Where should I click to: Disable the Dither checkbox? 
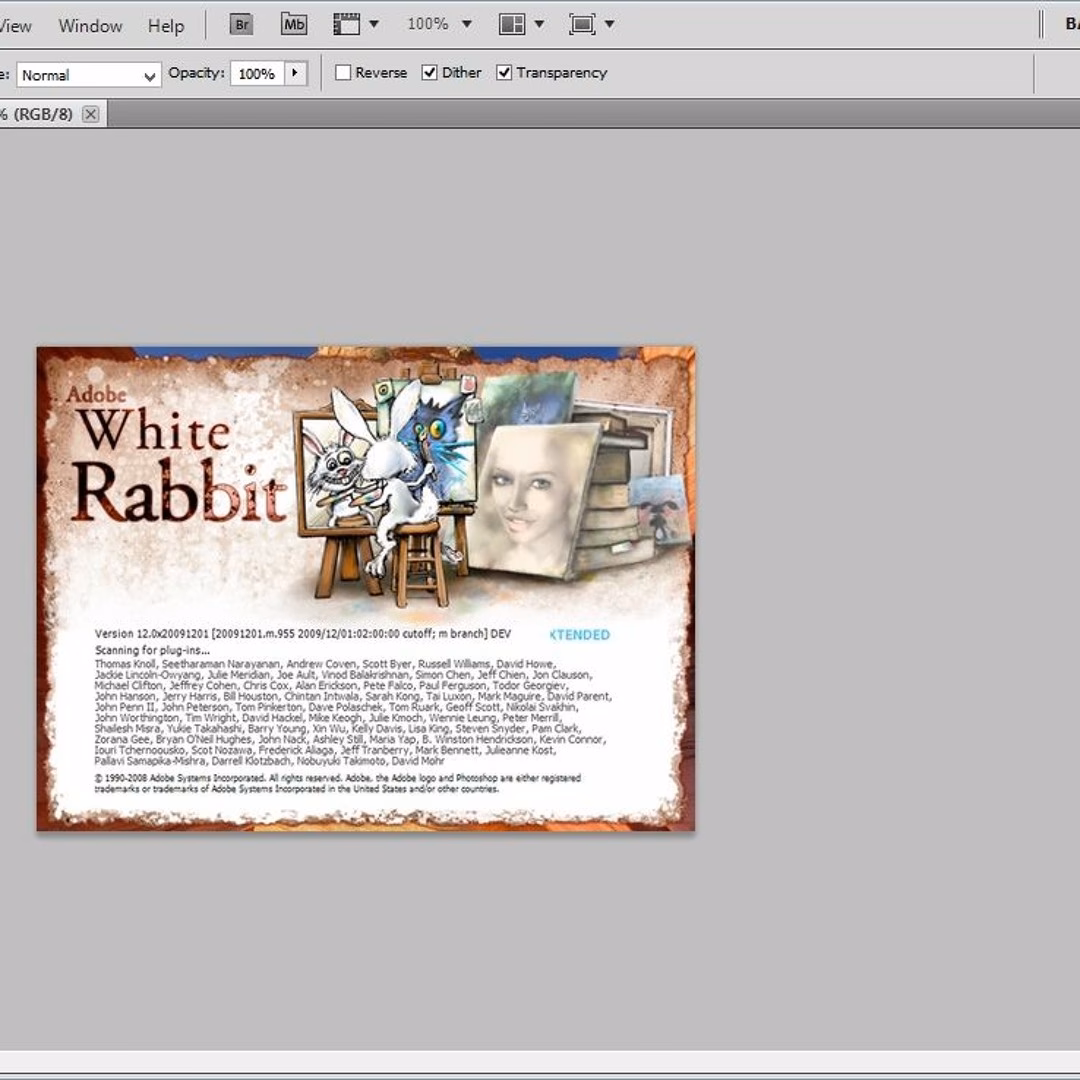(429, 72)
